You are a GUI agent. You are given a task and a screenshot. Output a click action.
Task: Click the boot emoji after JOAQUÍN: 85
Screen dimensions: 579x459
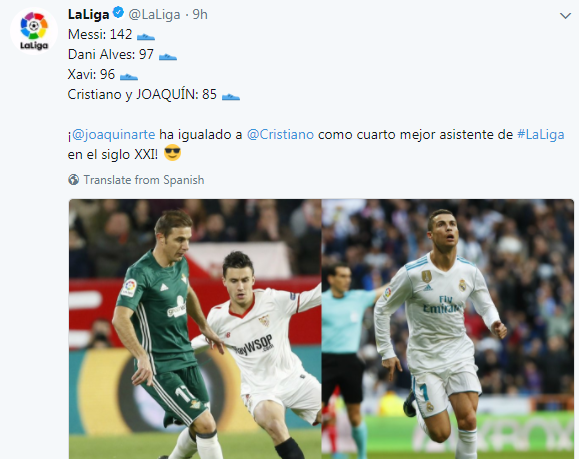point(231,97)
